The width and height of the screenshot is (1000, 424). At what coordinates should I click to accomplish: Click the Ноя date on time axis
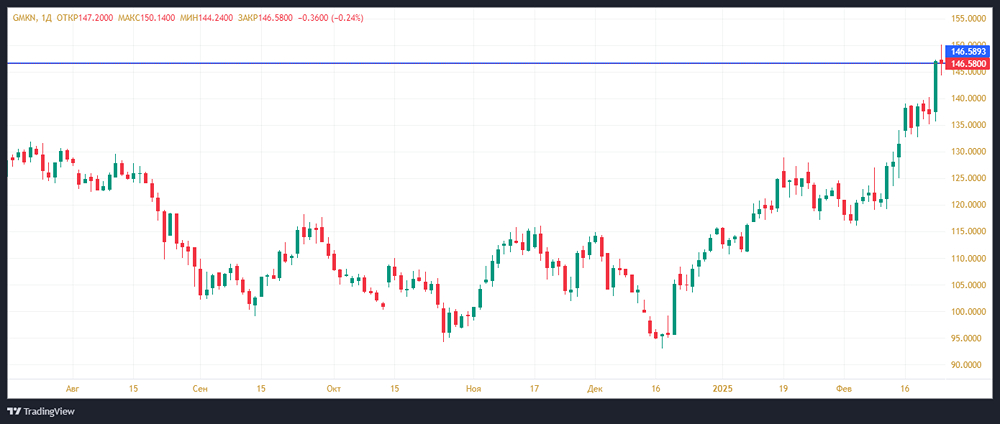pos(472,386)
